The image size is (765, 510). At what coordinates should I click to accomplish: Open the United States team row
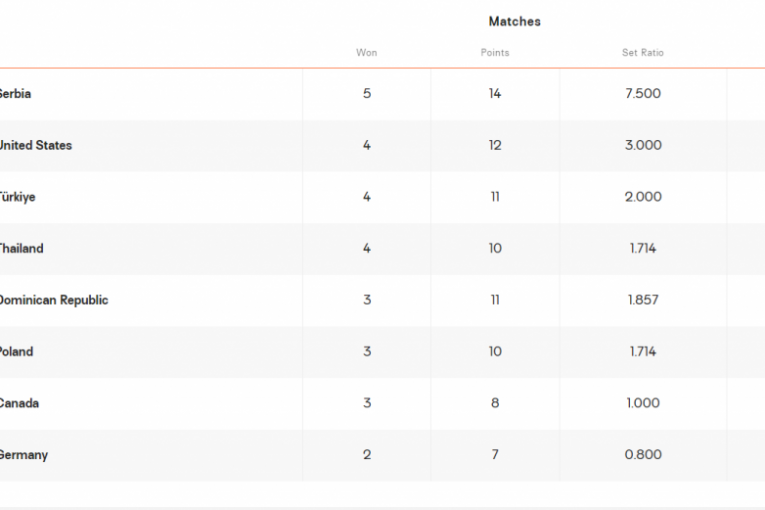[36, 145]
